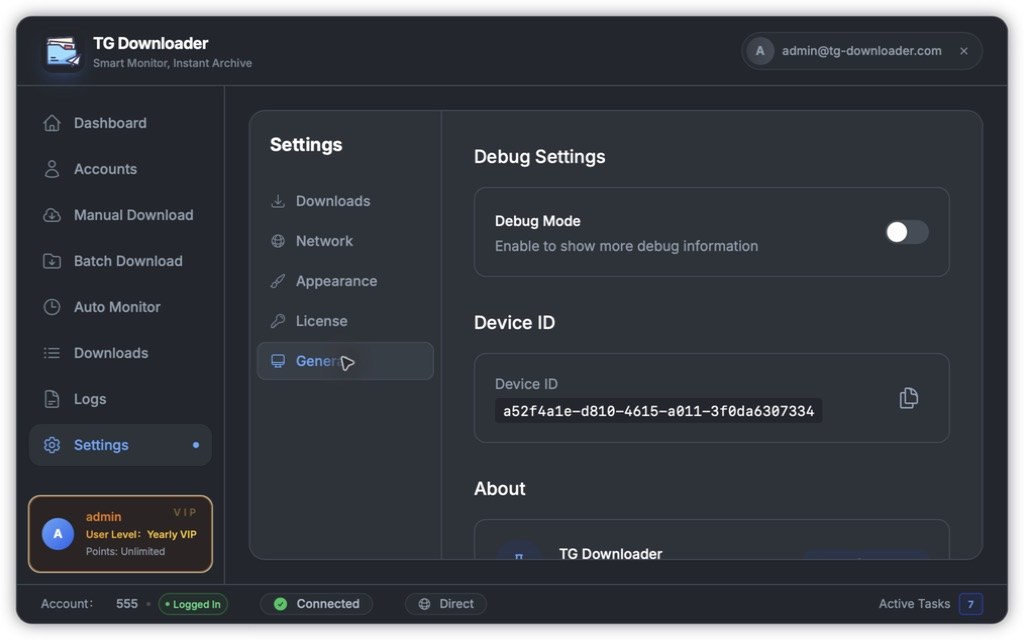
Task: Click the Logs document icon
Action: [x=52, y=399]
